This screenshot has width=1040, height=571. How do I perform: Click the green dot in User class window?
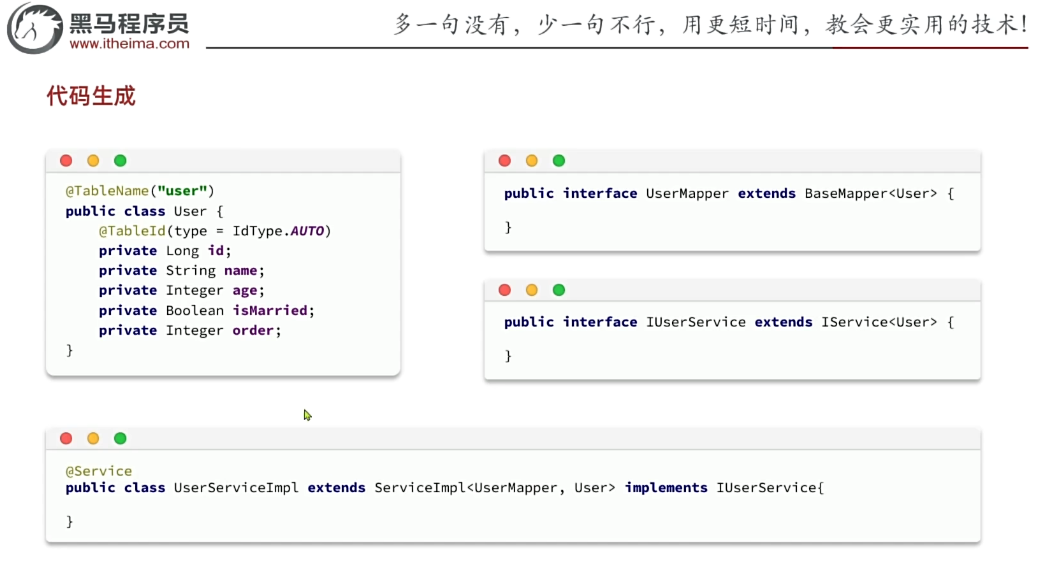tap(120, 161)
